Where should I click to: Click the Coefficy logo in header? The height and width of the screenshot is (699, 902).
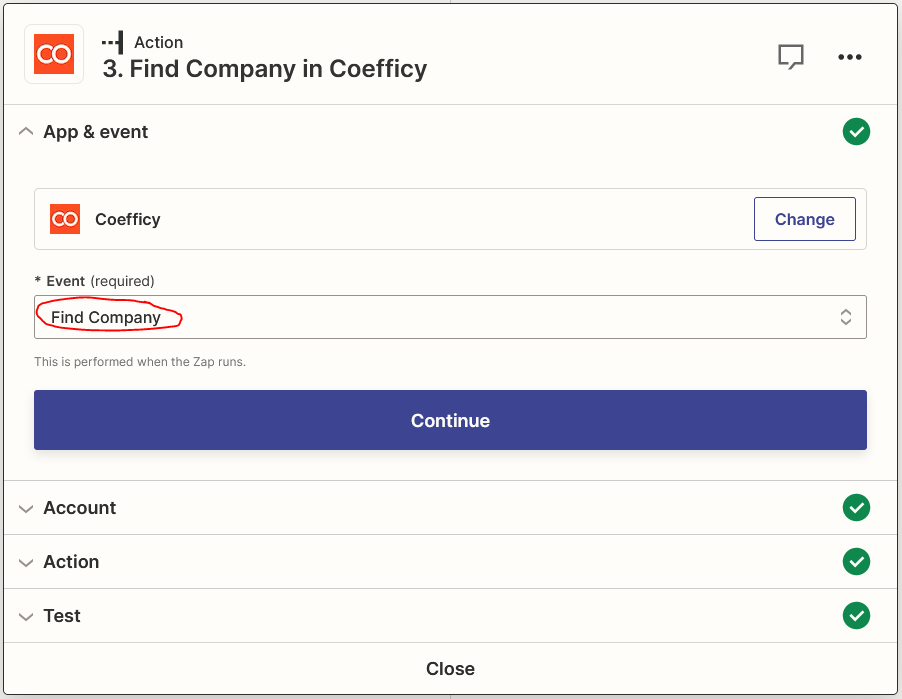[x=54, y=54]
